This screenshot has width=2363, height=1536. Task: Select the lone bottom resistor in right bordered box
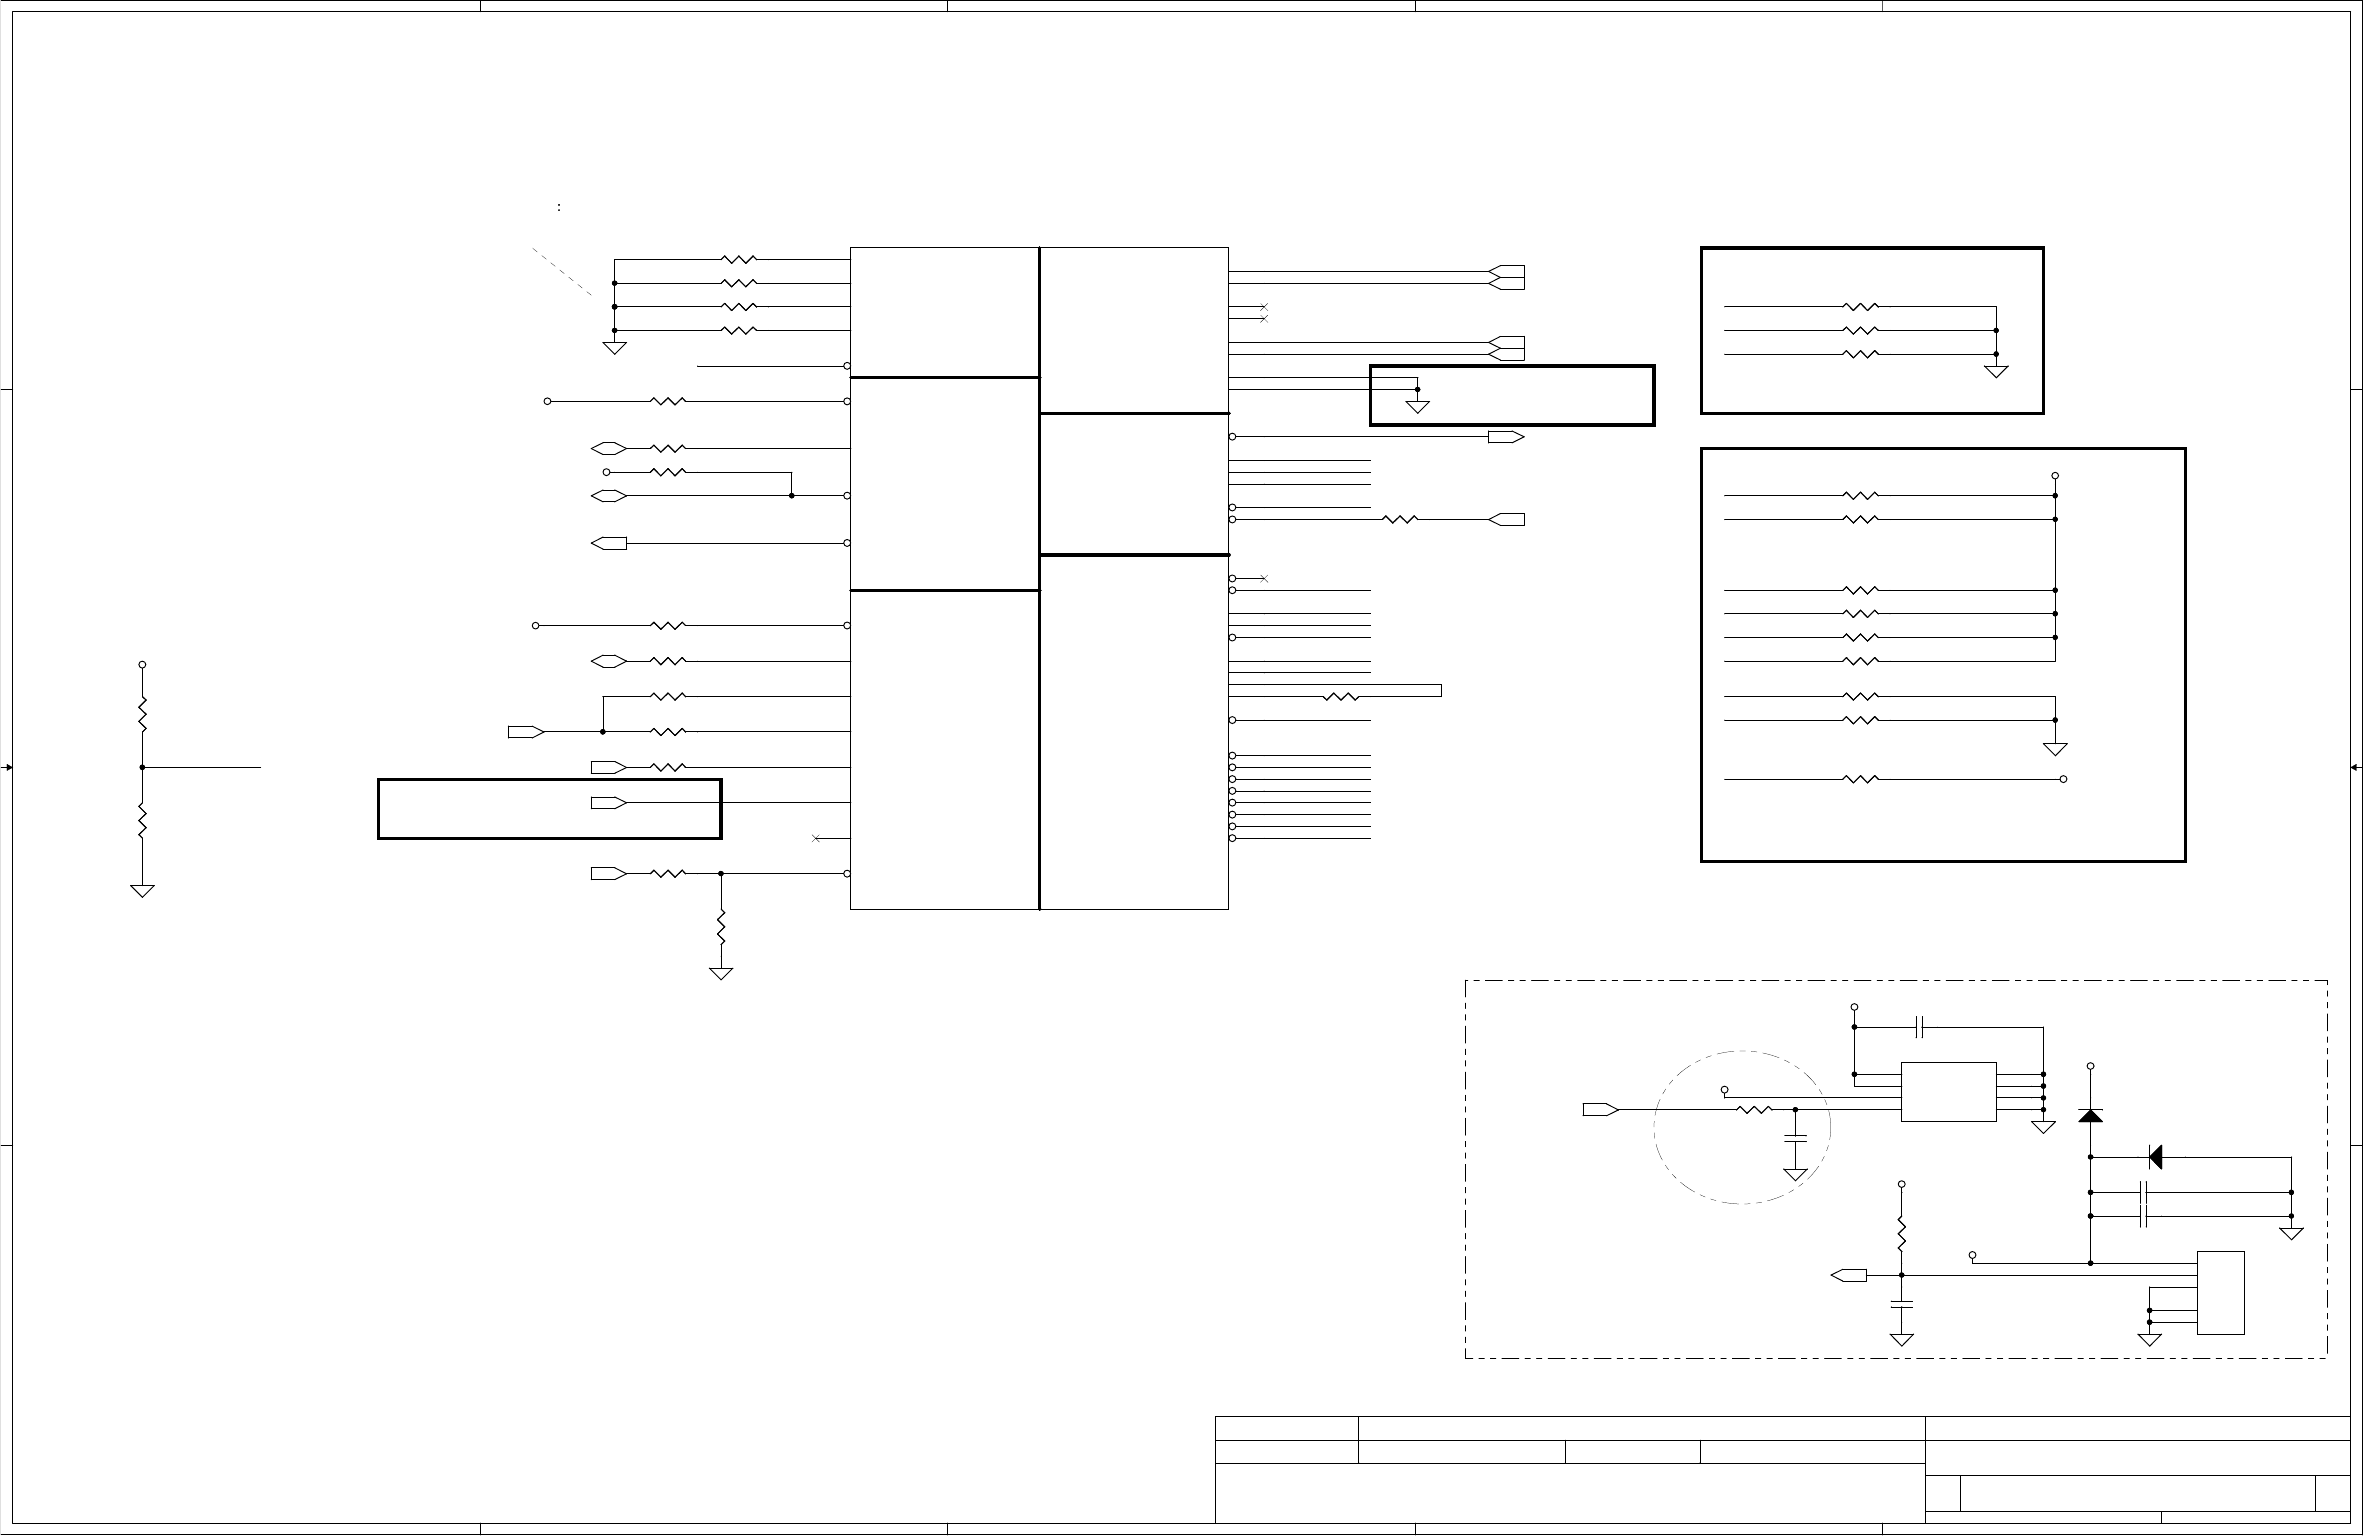pyautogui.click(x=1861, y=778)
